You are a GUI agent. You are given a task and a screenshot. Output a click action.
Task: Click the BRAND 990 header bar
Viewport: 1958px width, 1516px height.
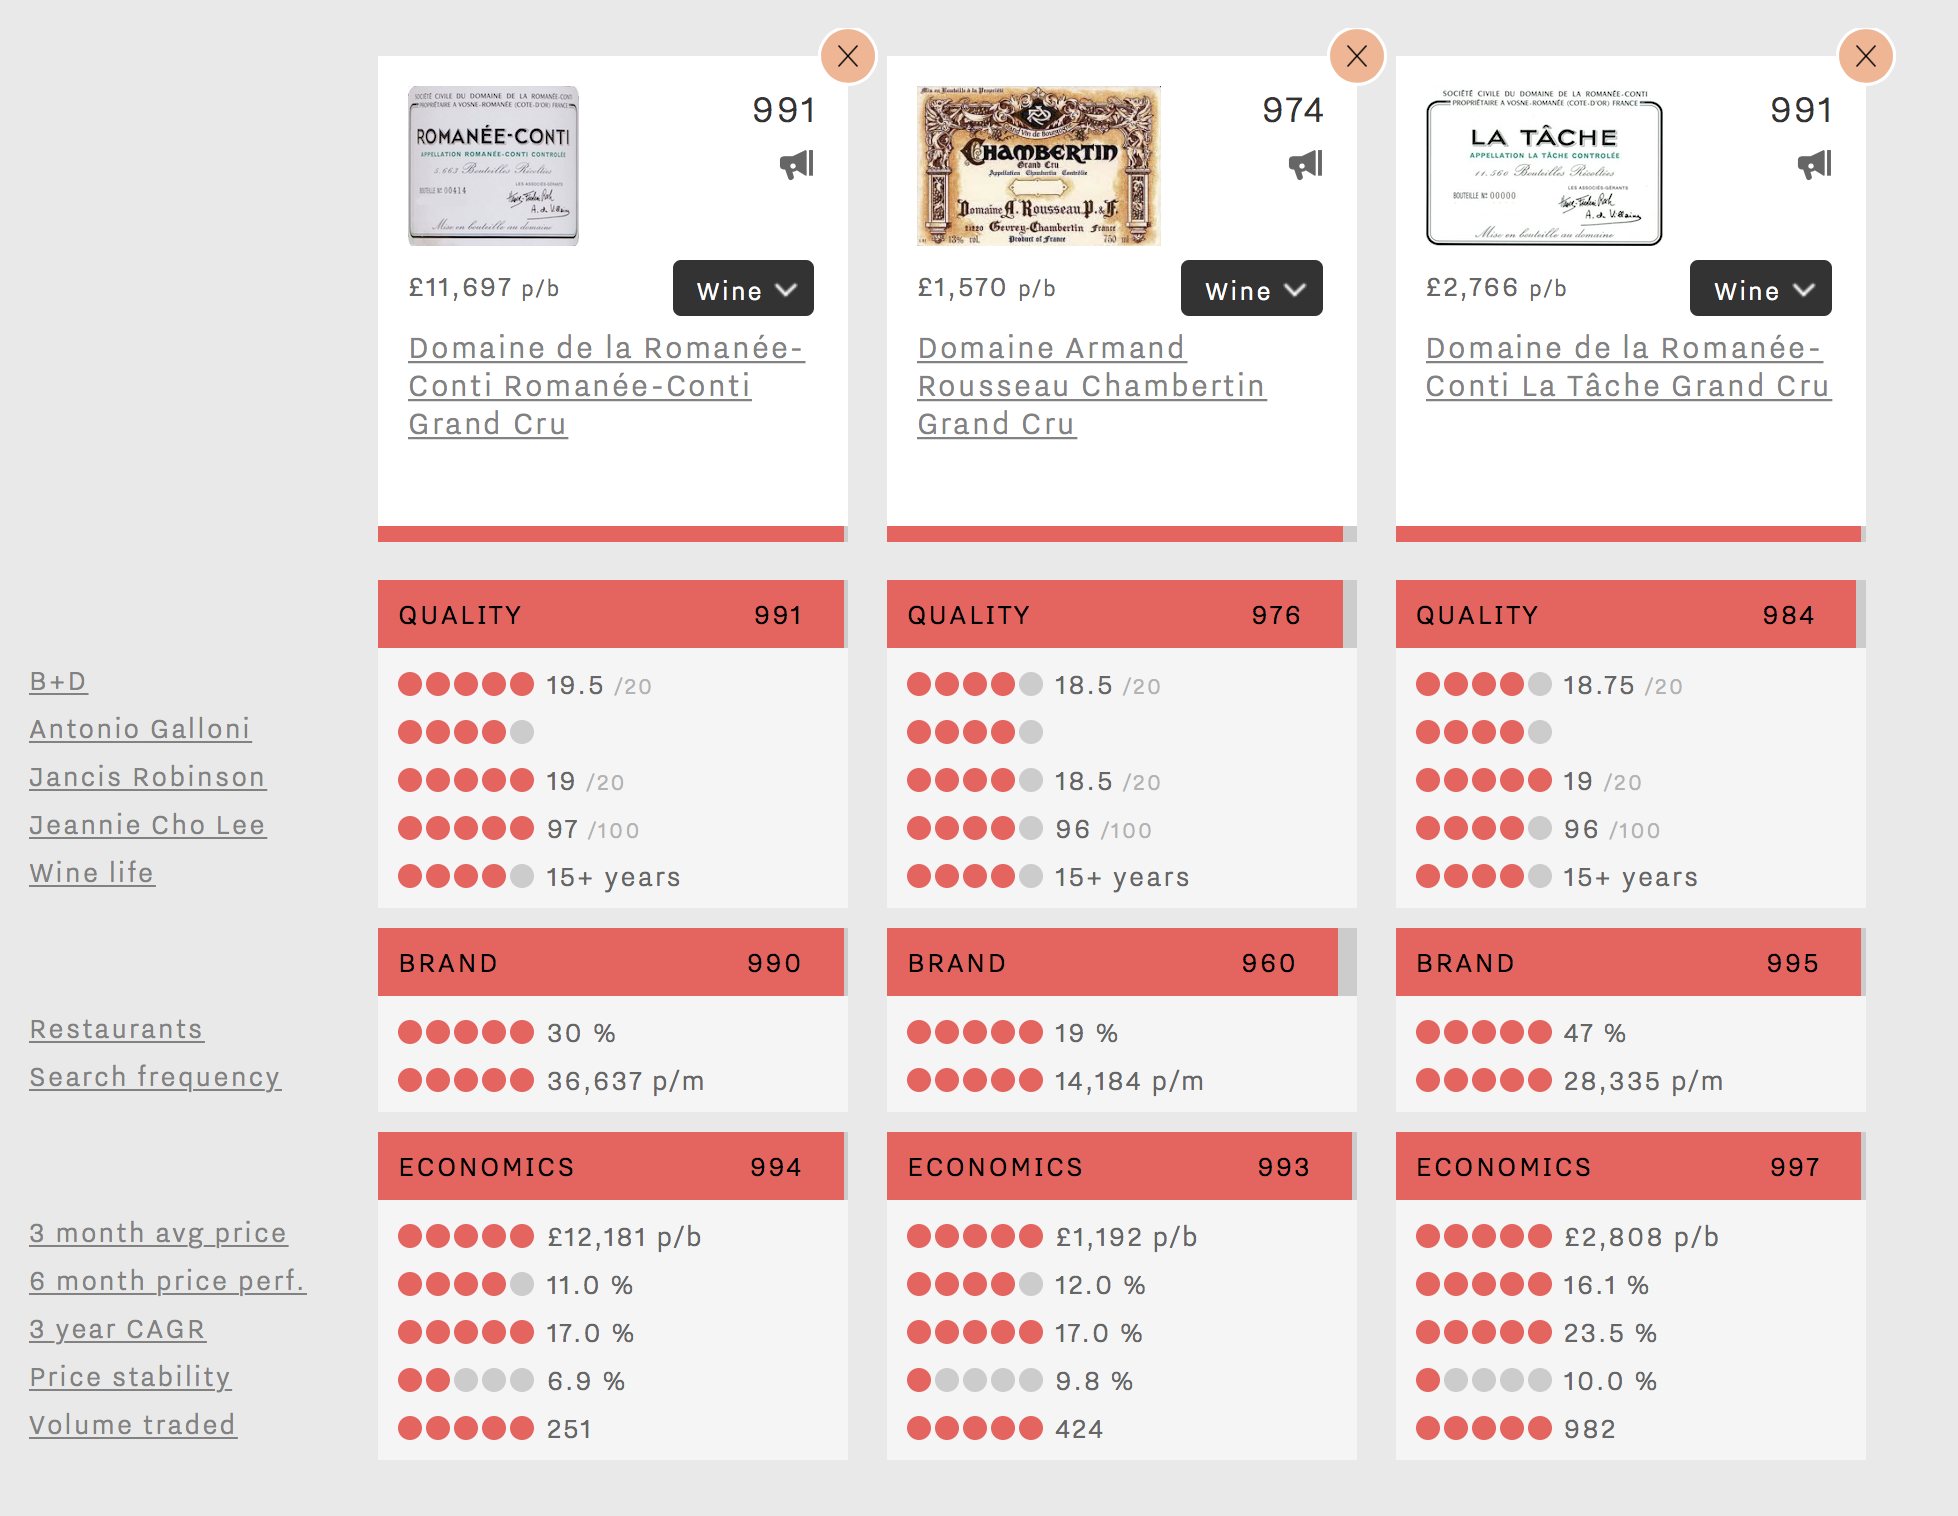tap(612, 962)
